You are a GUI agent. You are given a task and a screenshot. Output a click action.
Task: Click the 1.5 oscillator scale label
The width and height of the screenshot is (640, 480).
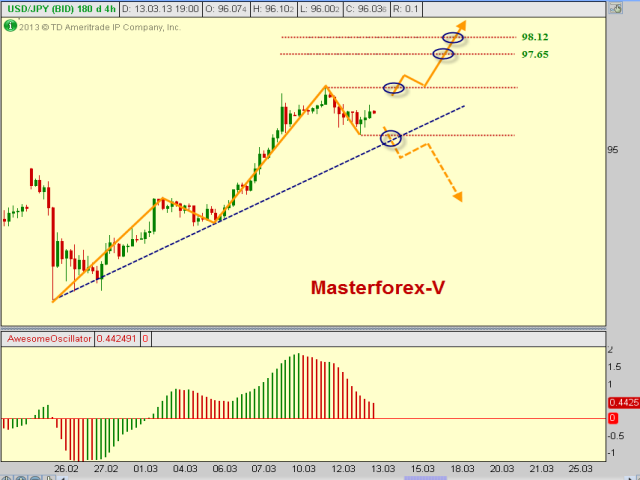pos(615,367)
